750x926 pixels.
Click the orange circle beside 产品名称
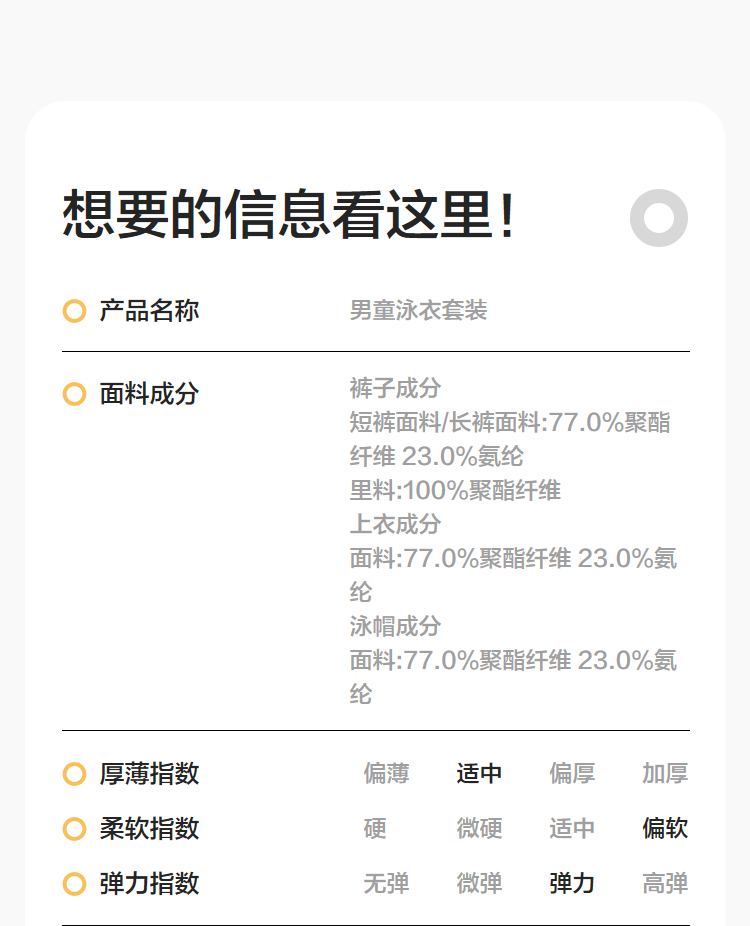[74, 311]
